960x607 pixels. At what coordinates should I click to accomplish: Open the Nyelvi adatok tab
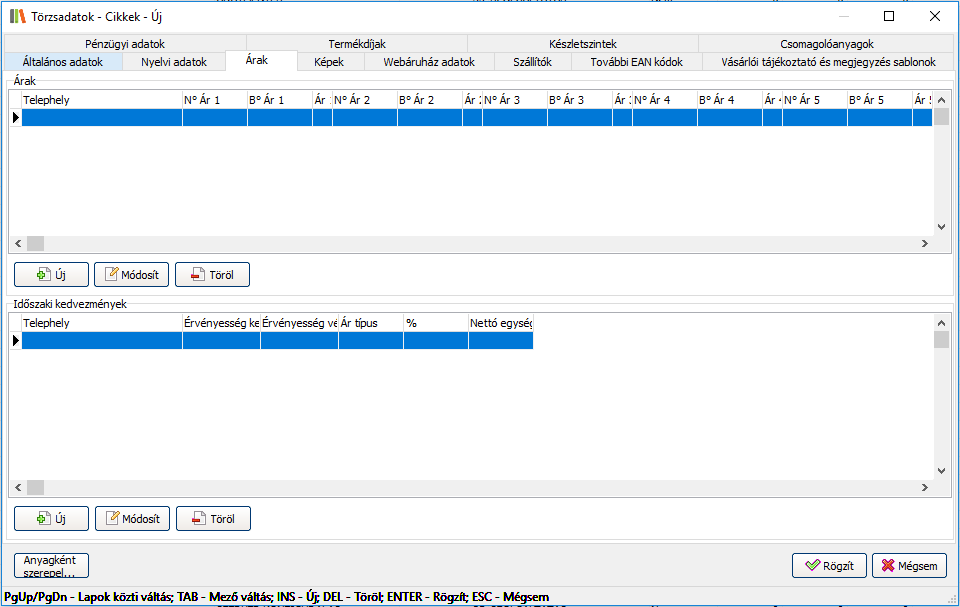pos(174,62)
